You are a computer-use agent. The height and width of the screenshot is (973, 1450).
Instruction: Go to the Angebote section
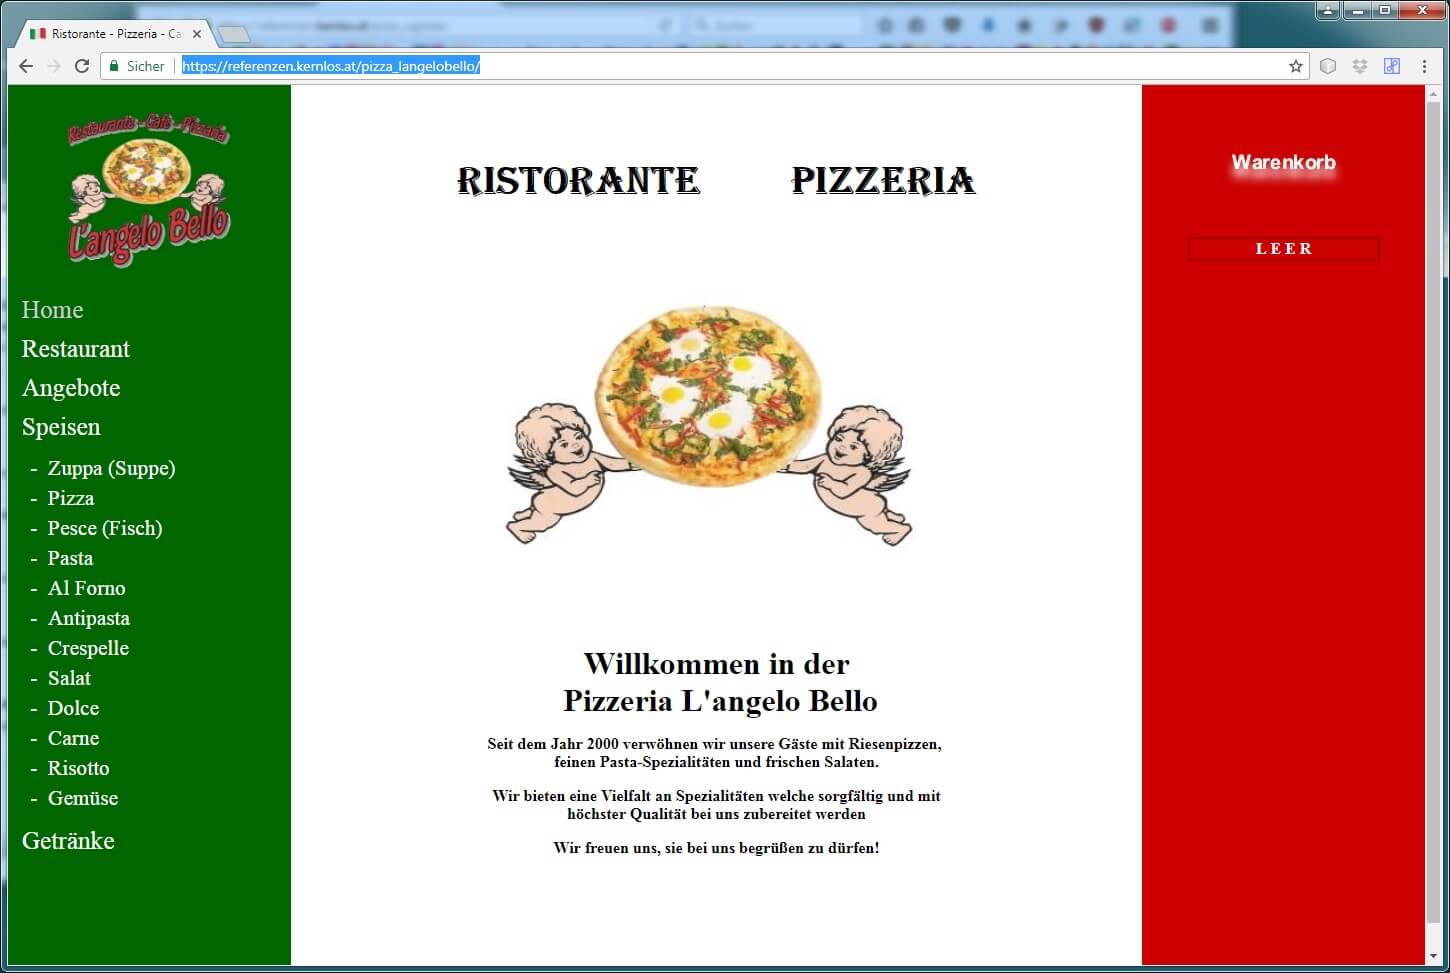[x=71, y=388]
